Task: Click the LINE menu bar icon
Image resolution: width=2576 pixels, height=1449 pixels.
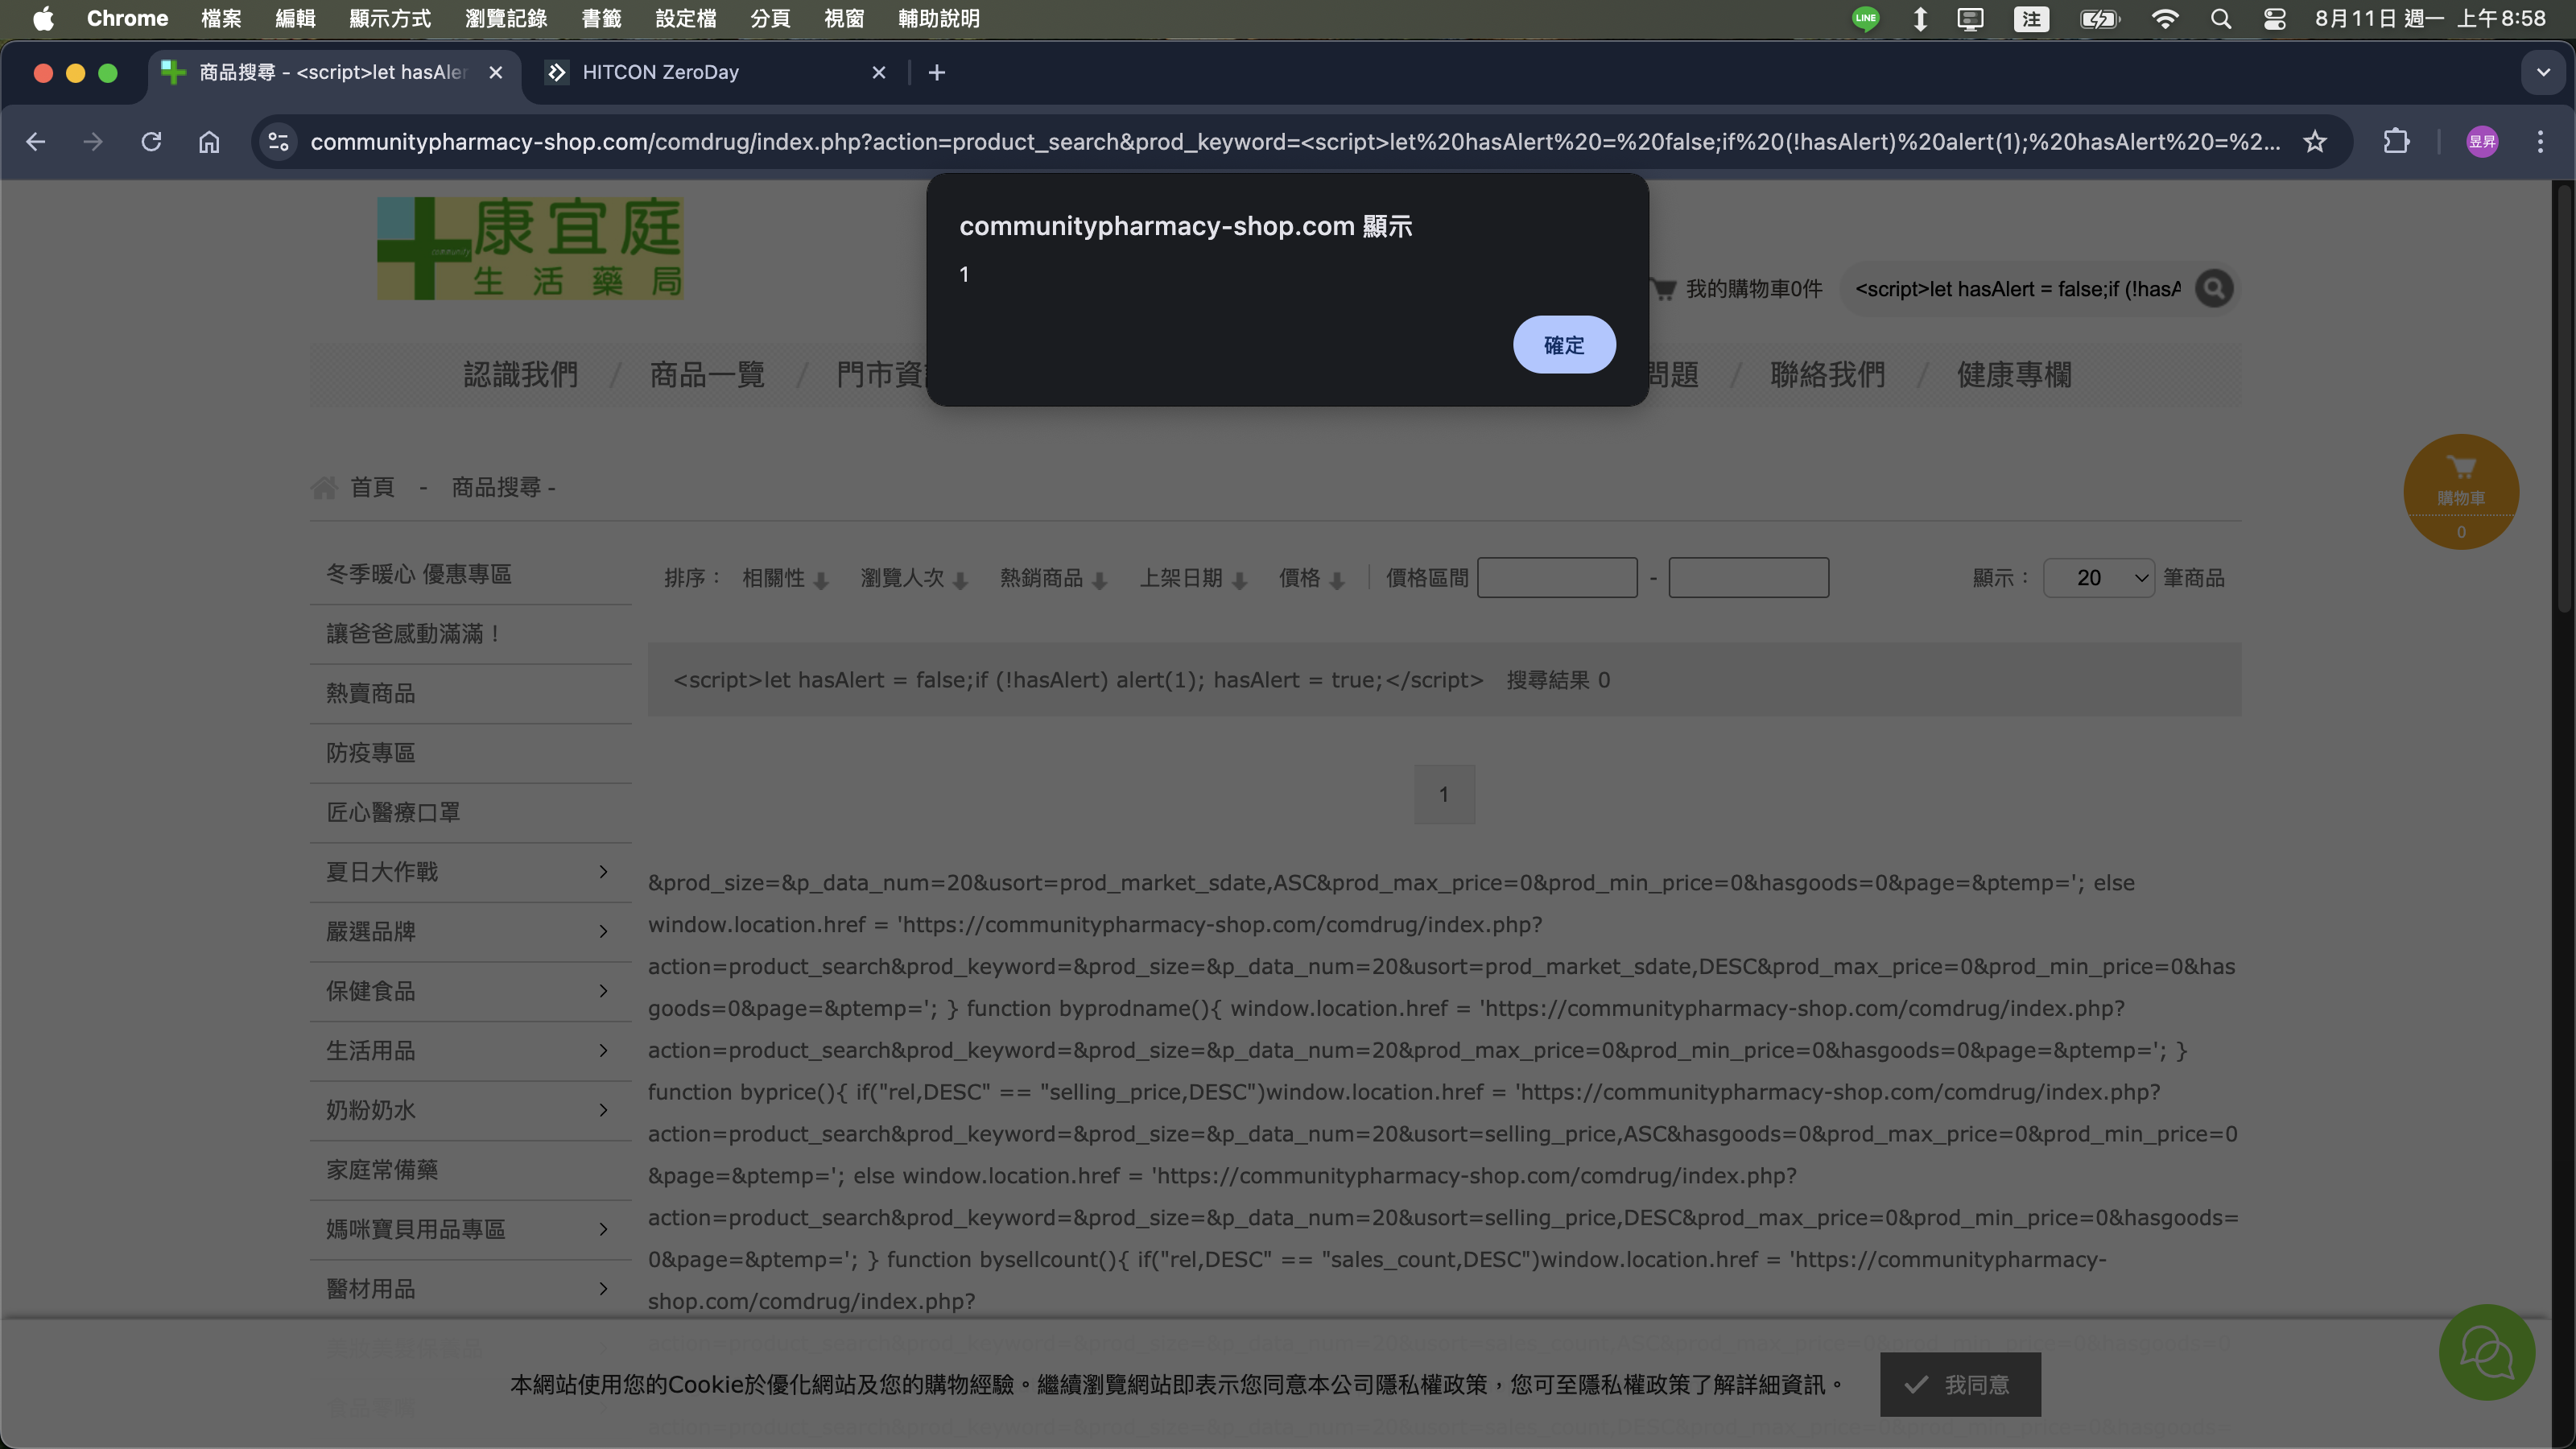Action: tap(1864, 18)
